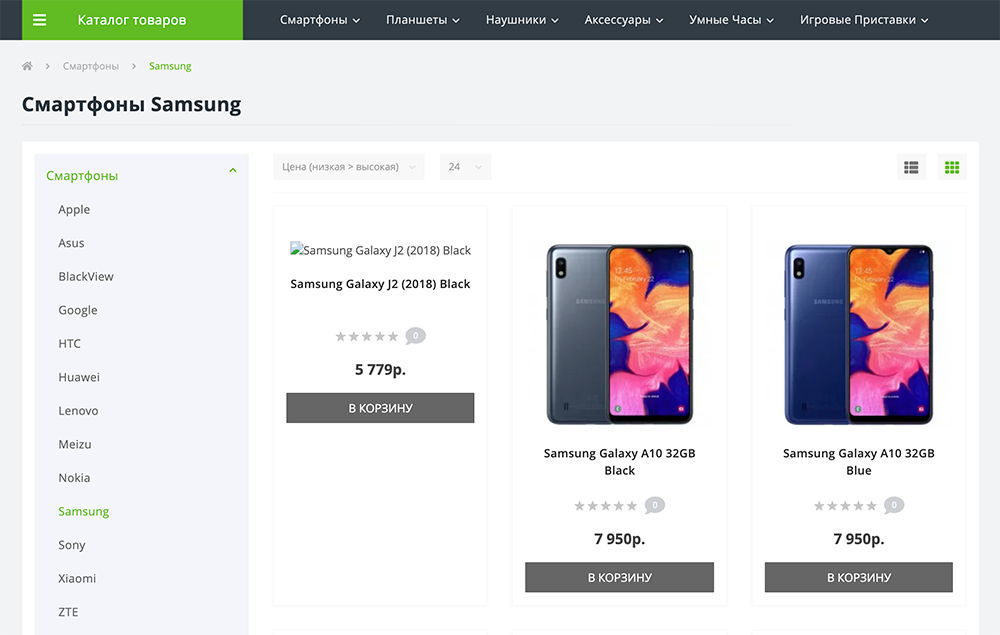1000x635 pixels.
Task: Open reviews bubble for Galaxy A10 Black
Action: [655, 506]
